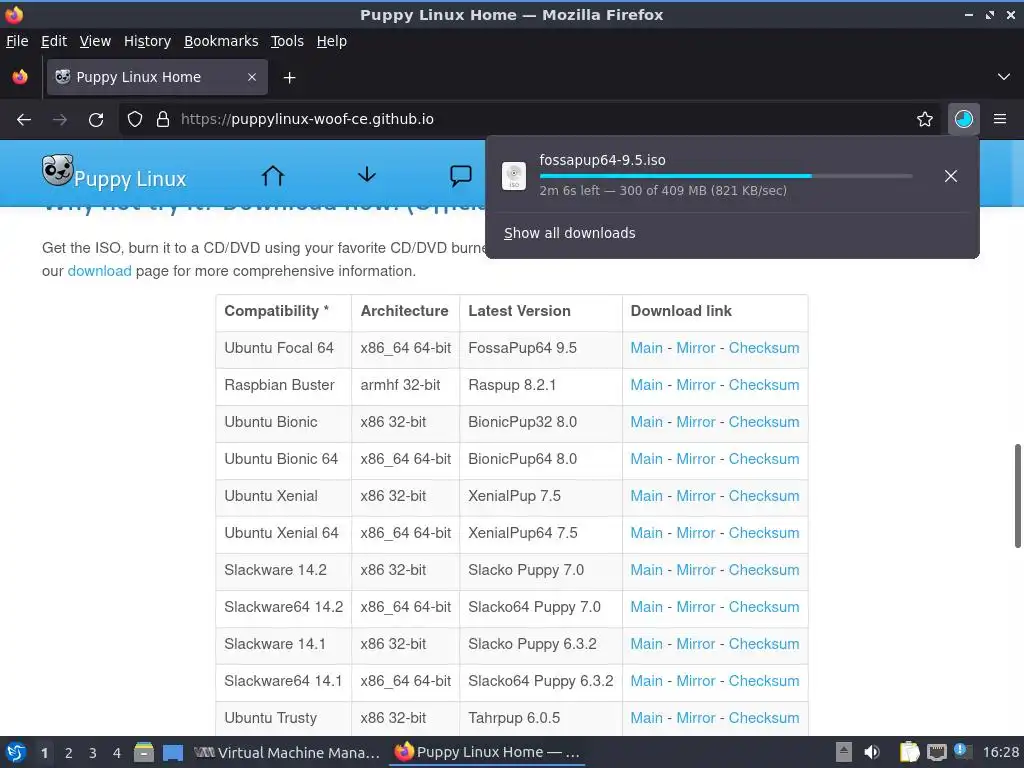1024x768 pixels.
Task: Open a new tab with plus
Action: pyautogui.click(x=289, y=78)
